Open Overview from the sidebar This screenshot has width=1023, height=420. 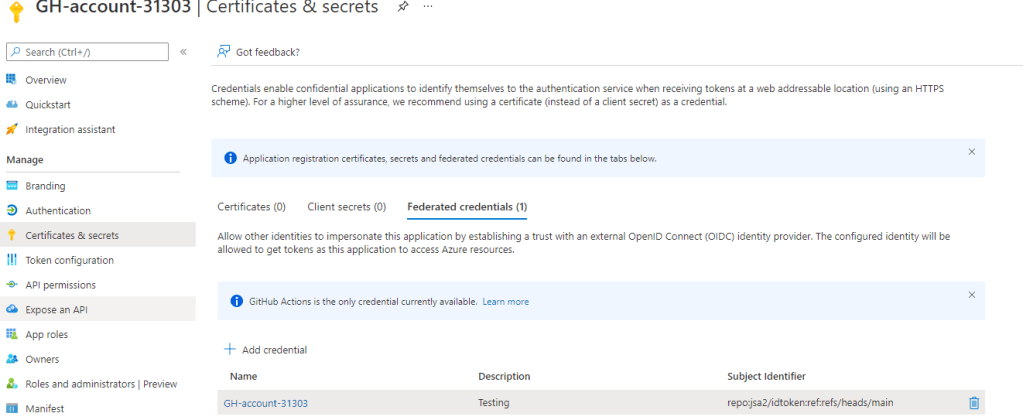pyautogui.click(x=45, y=80)
